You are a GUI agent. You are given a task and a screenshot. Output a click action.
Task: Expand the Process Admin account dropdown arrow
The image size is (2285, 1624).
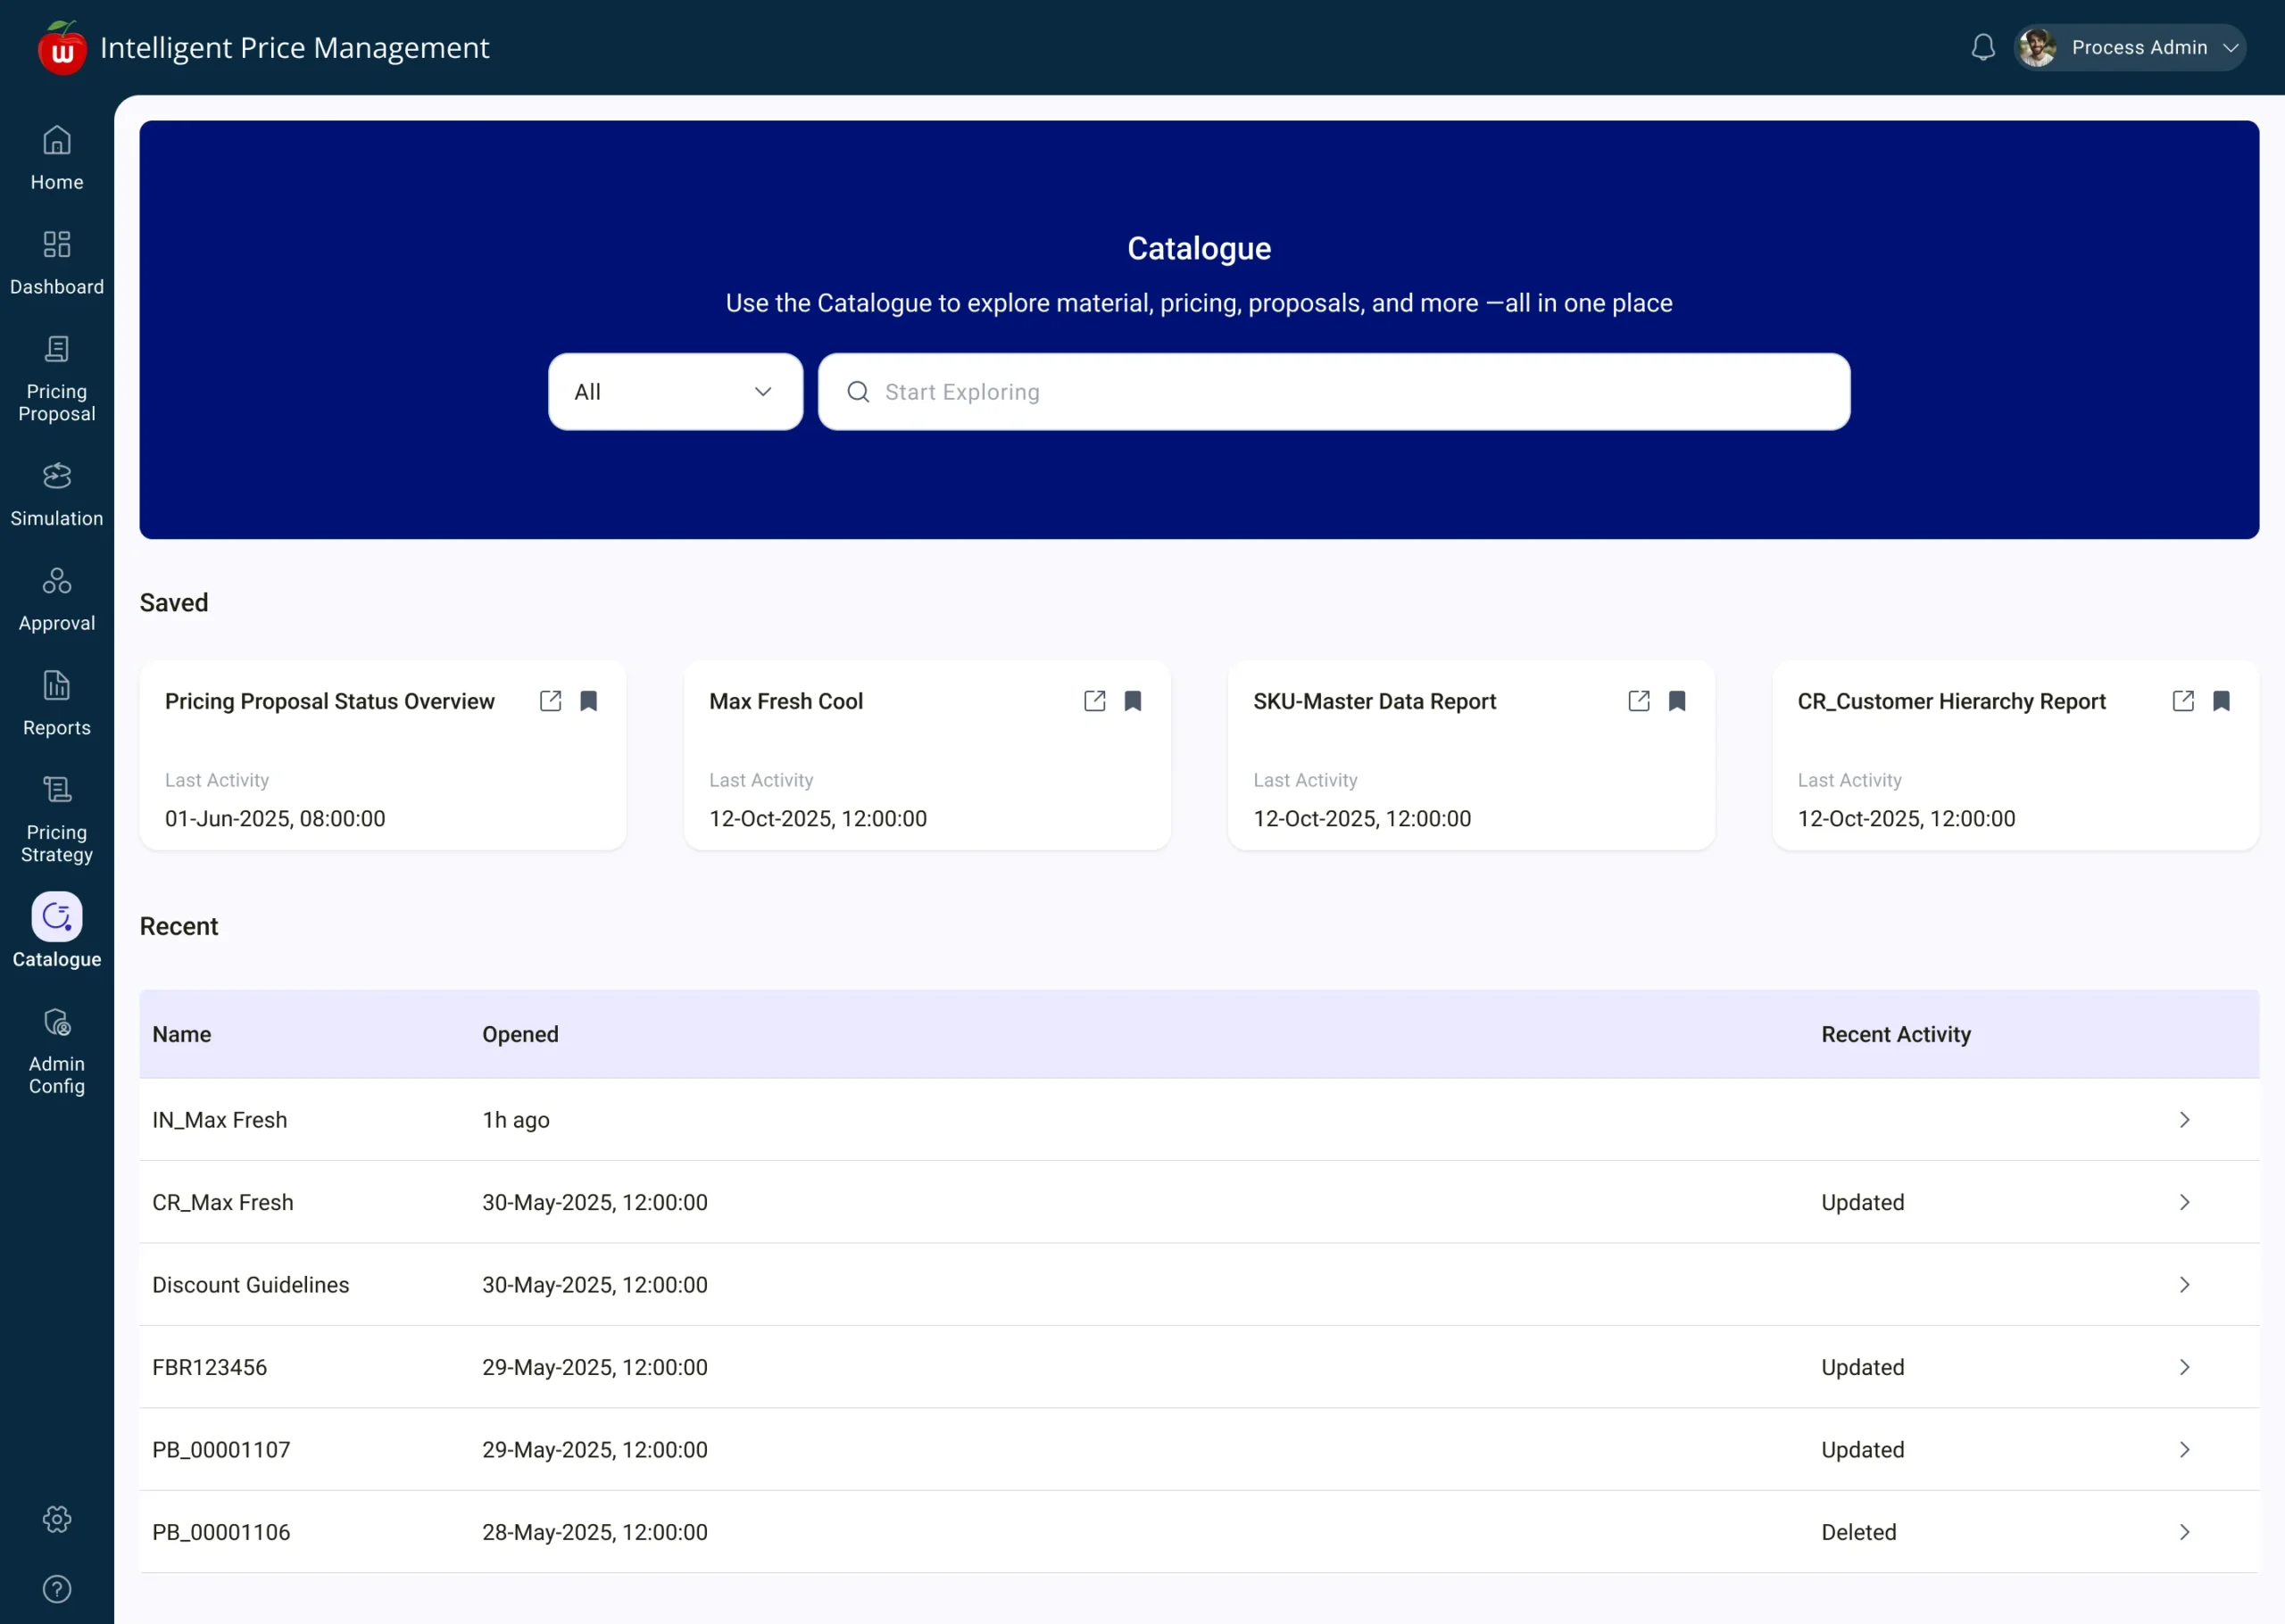(x=2230, y=48)
